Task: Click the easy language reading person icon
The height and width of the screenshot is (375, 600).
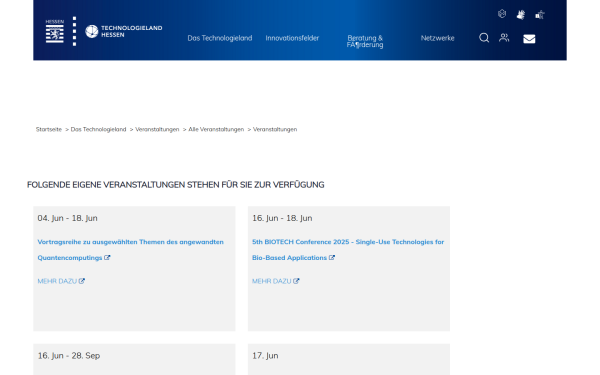Action: pyautogui.click(x=540, y=15)
